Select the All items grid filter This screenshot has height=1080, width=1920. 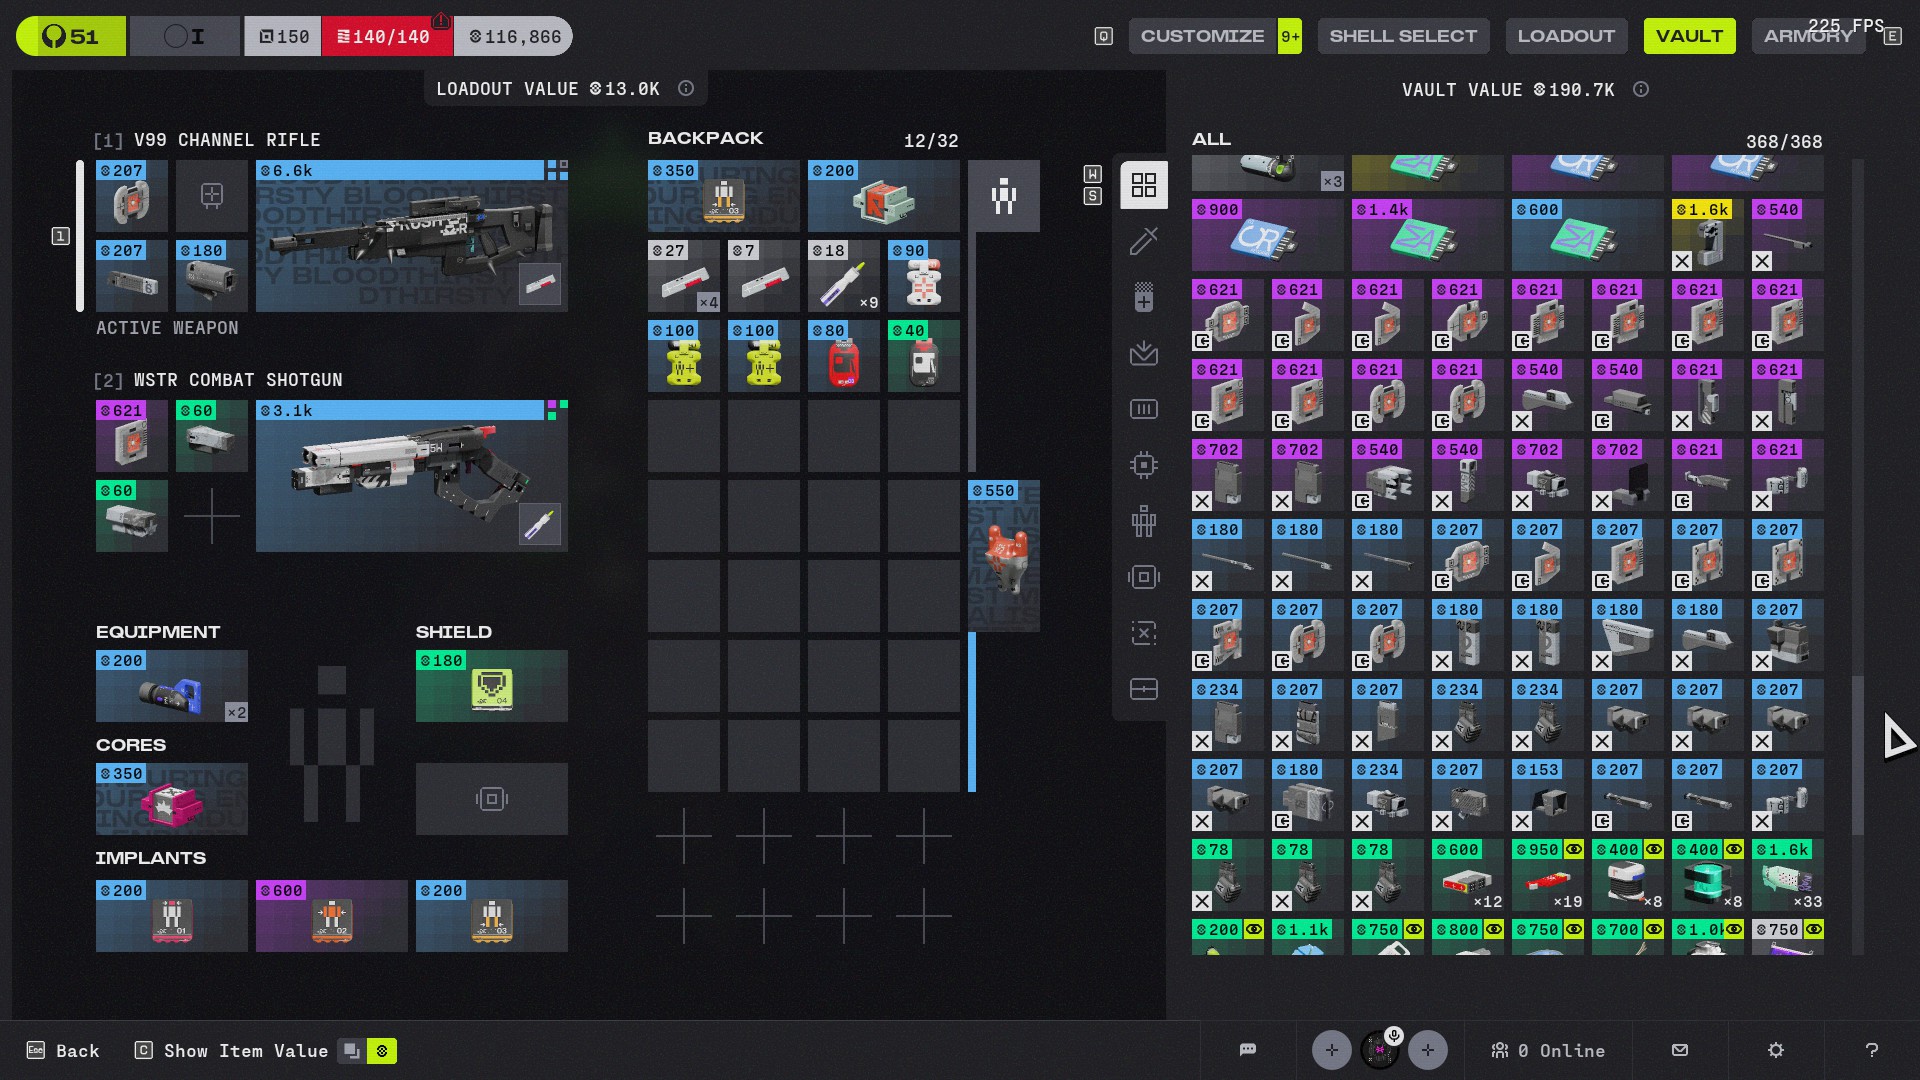pyautogui.click(x=1144, y=185)
